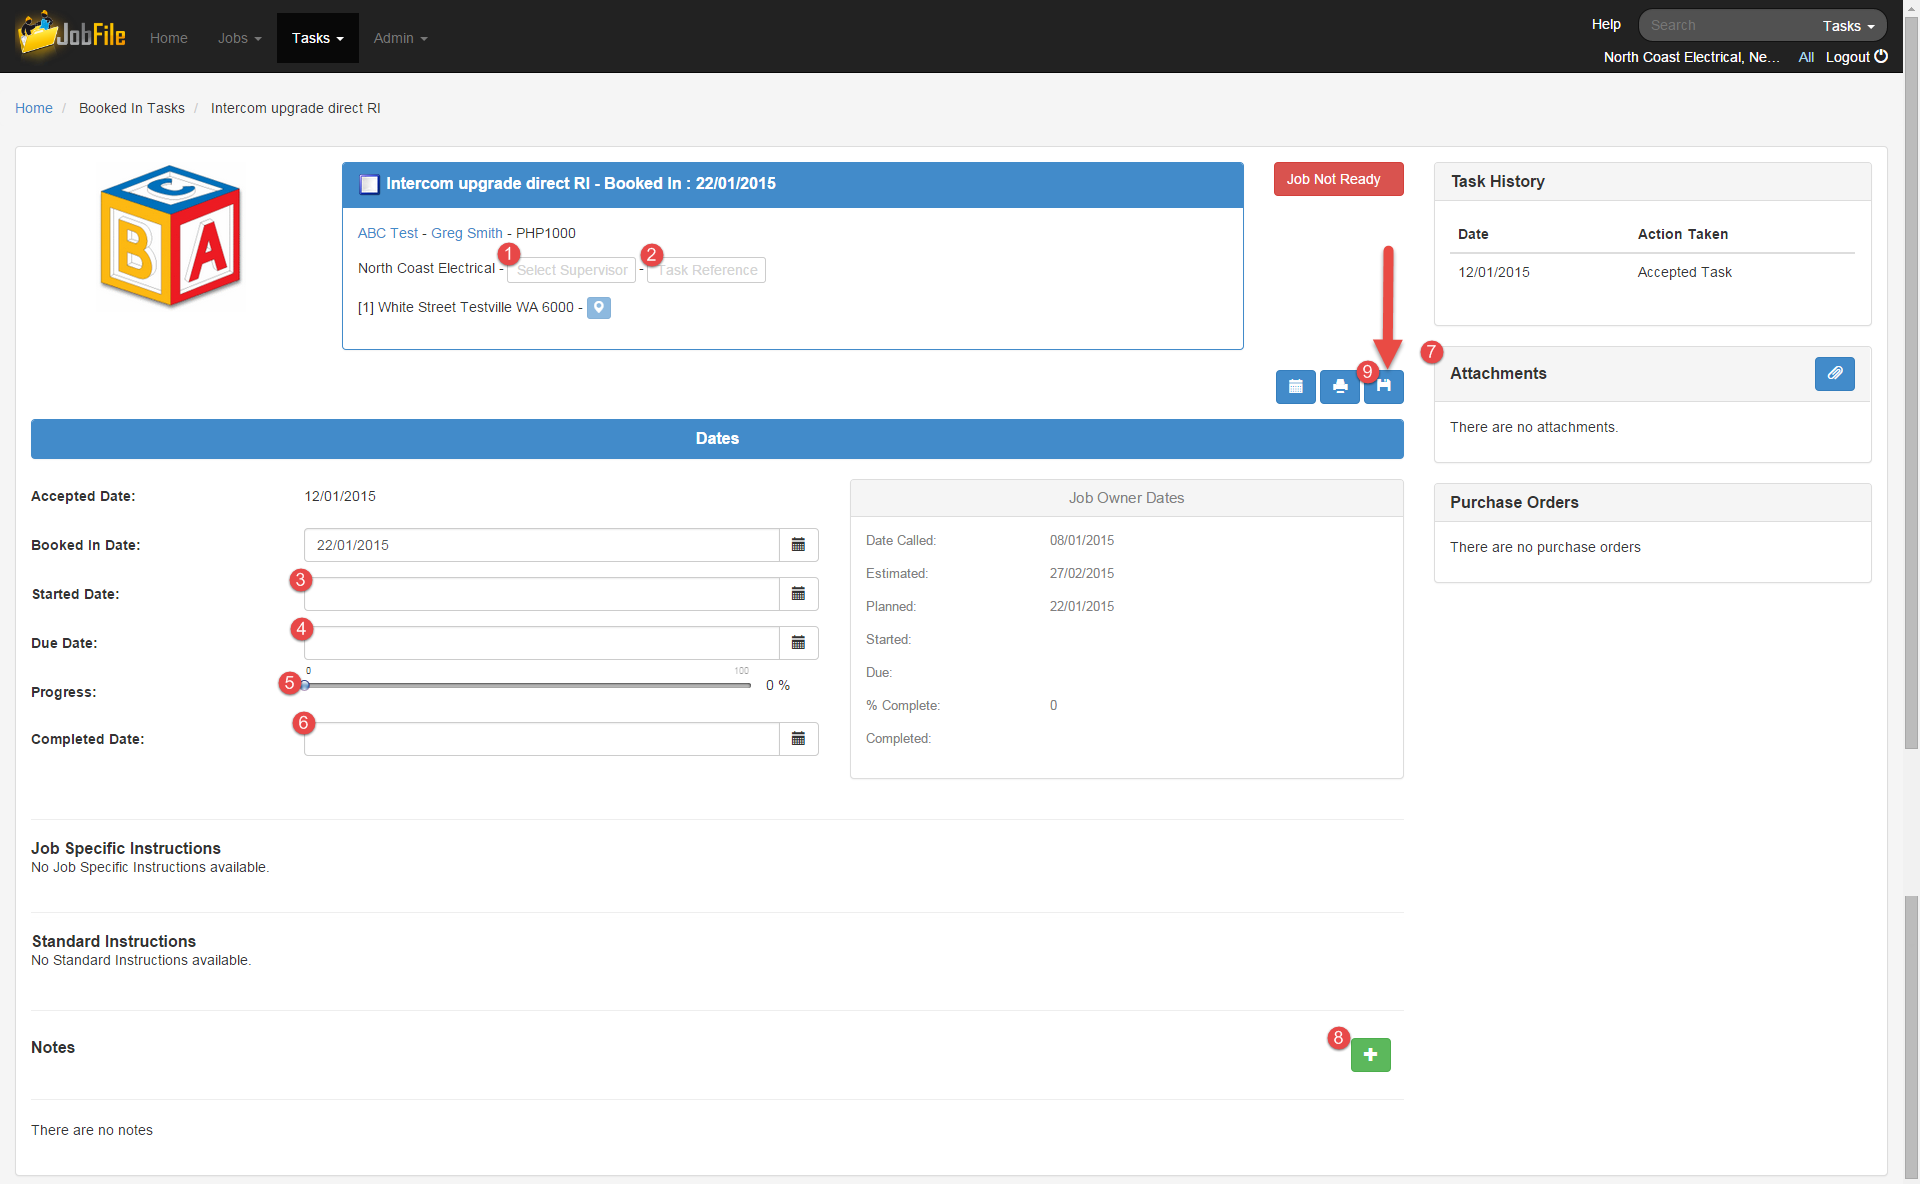The width and height of the screenshot is (1920, 1184).
Task: Open the search scope Tasks dropdown
Action: (x=1847, y=26)
